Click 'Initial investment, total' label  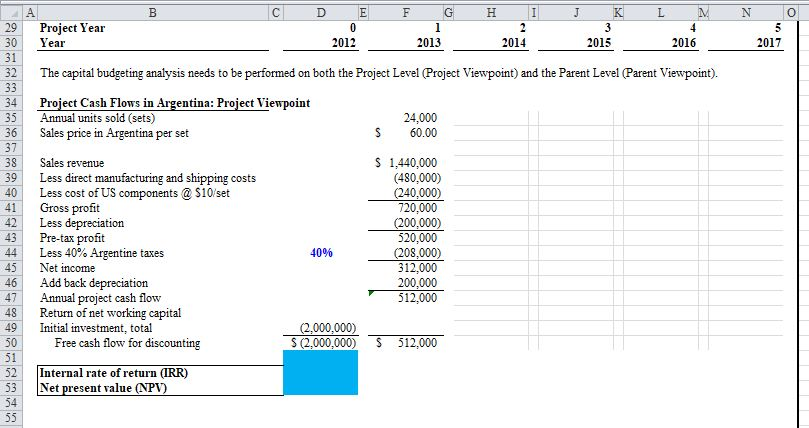click(96, 327)
